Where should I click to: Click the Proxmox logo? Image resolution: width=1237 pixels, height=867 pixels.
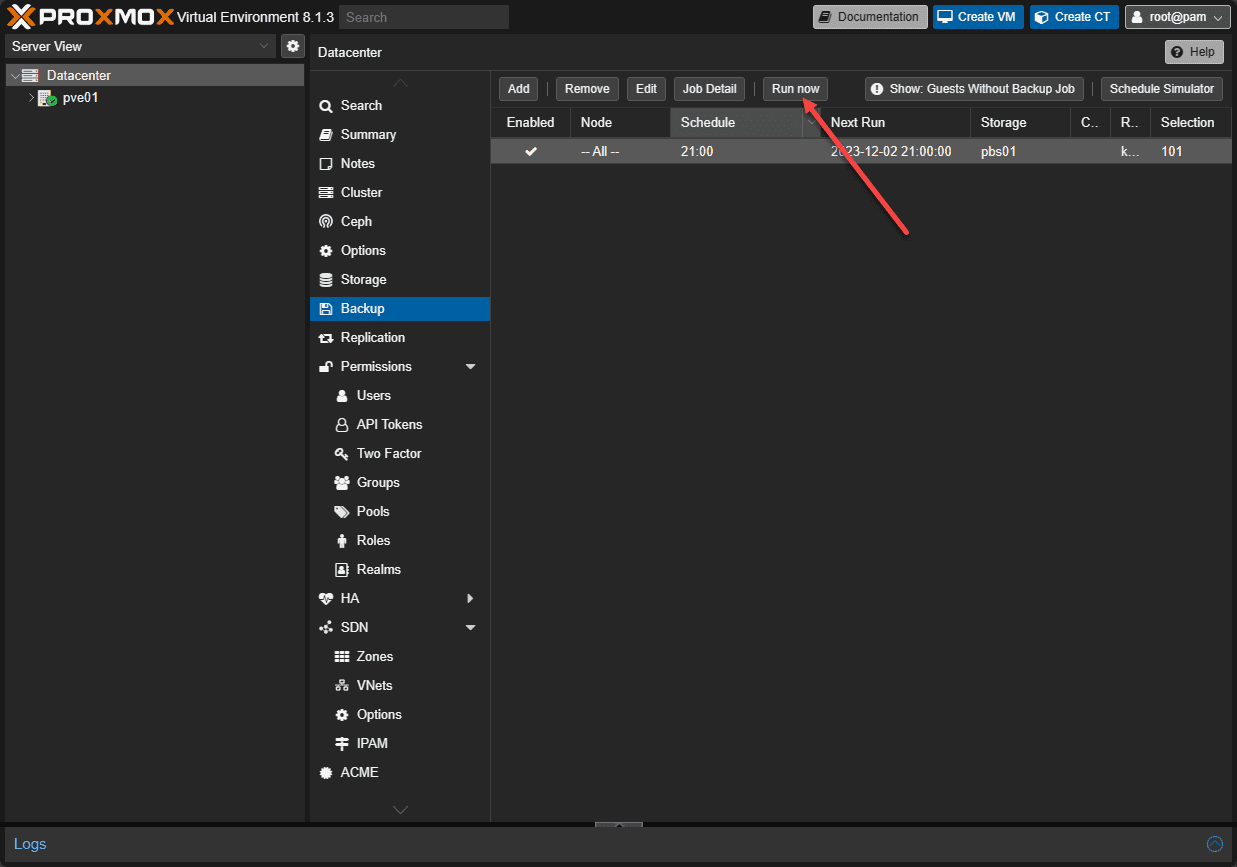pos(90,16)
